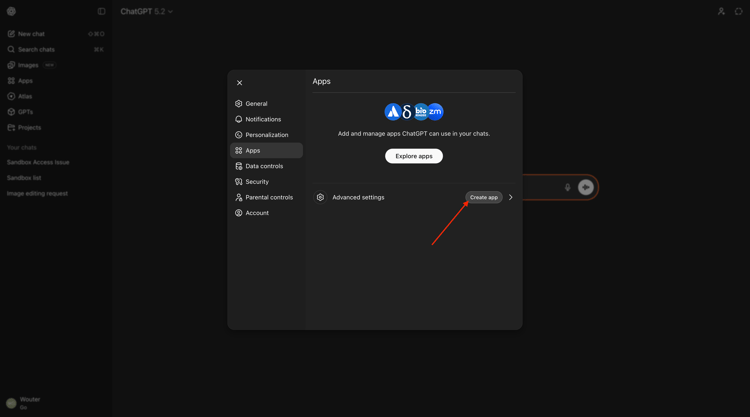This screenshot has width=750, height=417.
Task: Select Security settings tab
Action: click(266, 182)
